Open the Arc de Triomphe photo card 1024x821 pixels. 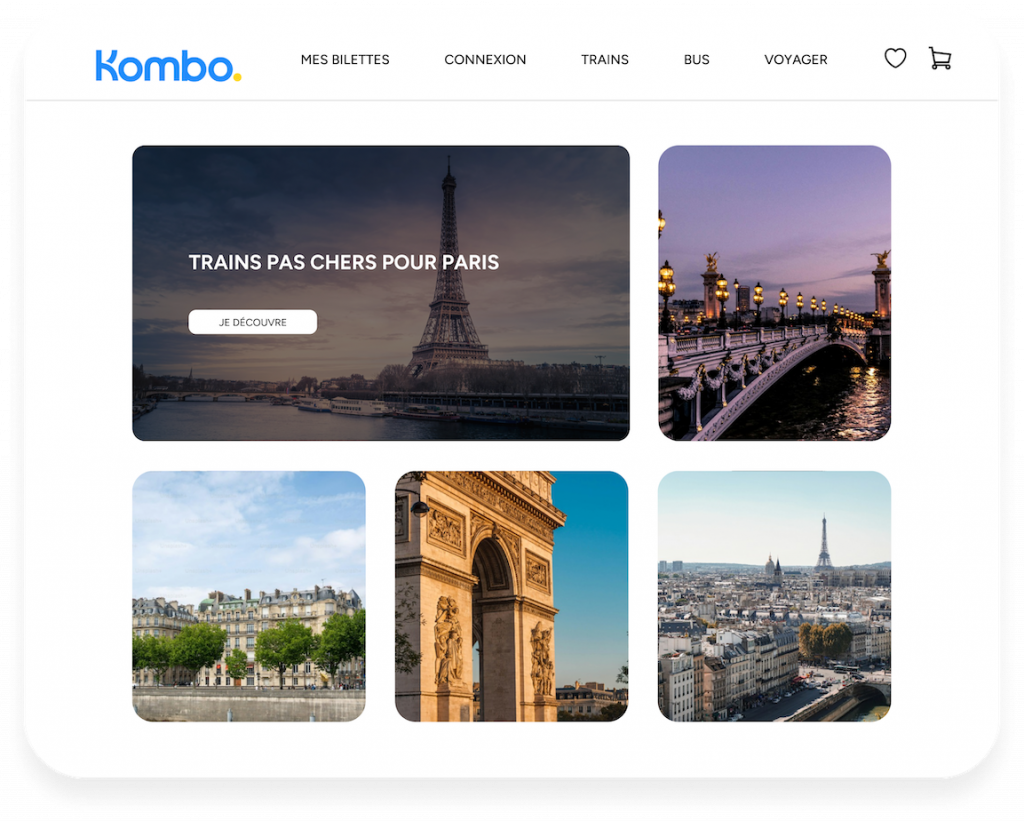point(511,596)
